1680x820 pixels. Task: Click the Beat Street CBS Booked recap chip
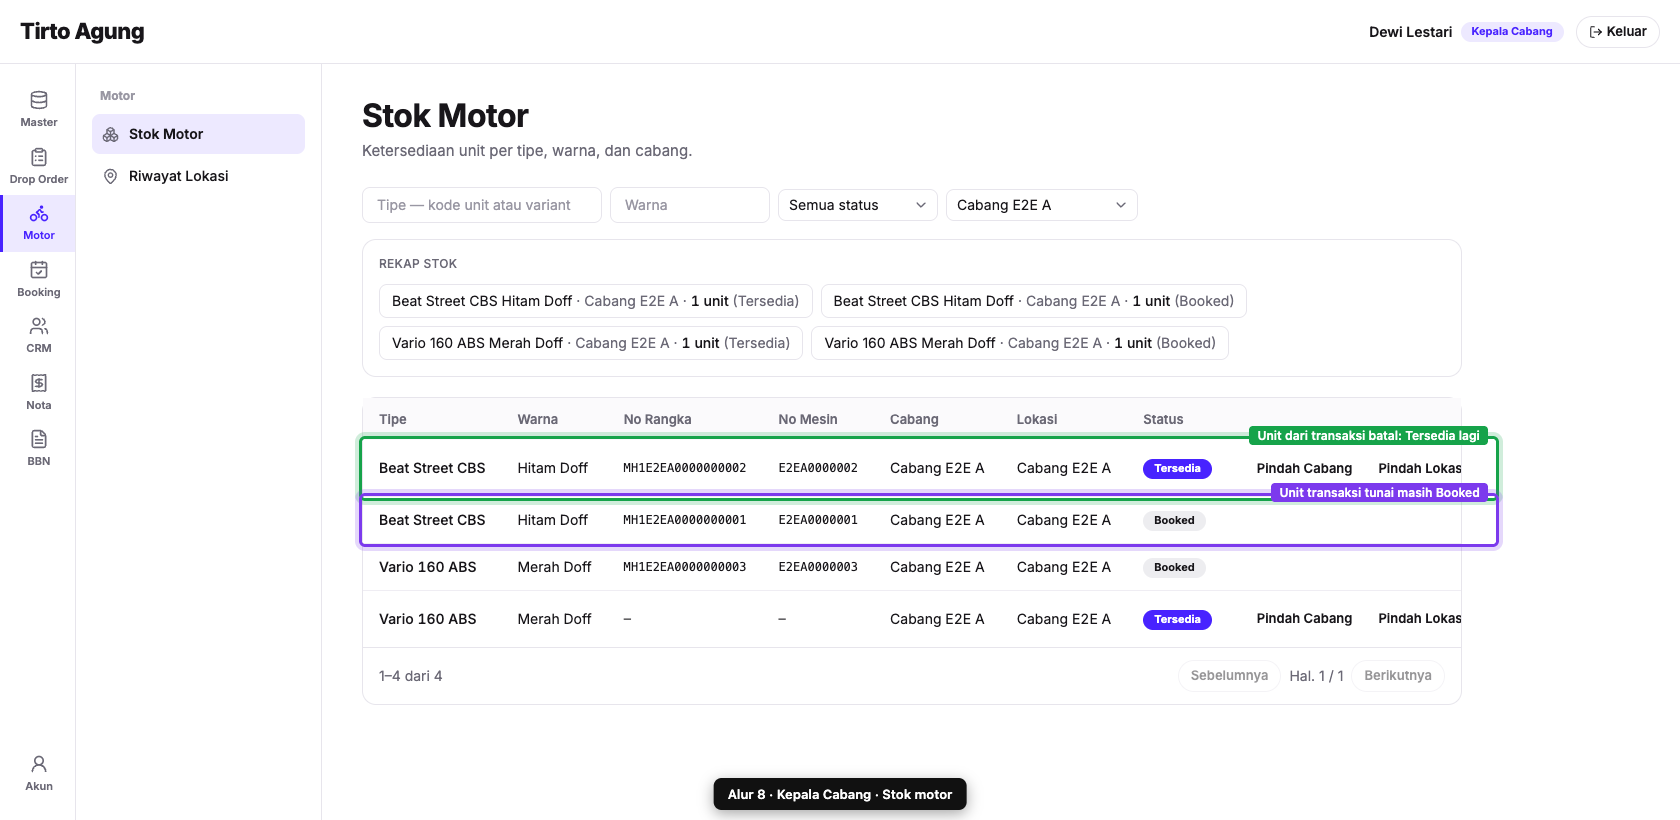click(1034, 301)
